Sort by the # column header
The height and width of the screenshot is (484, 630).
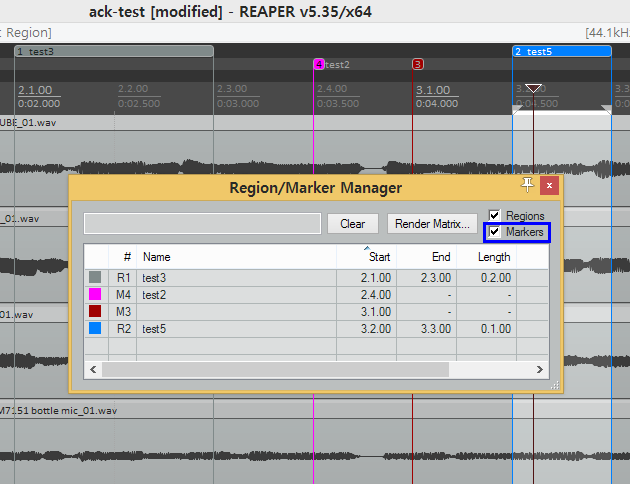click(123, 257)
